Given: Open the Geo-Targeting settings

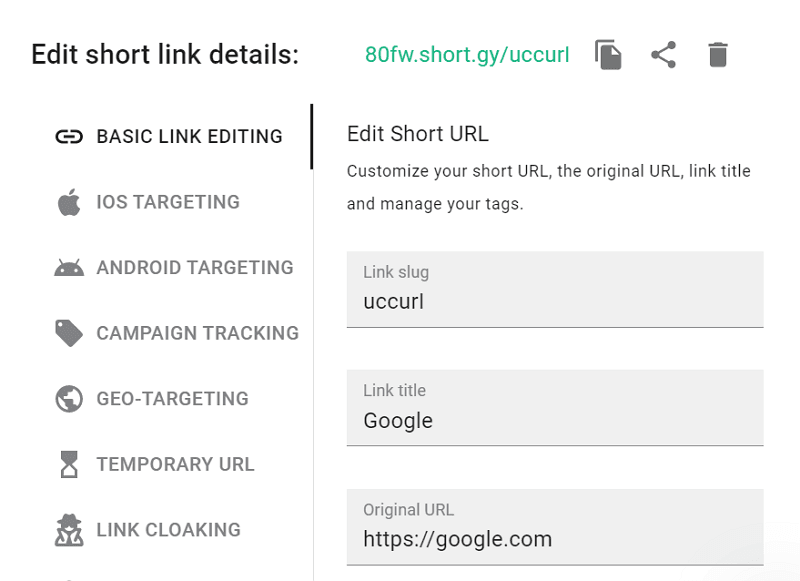Looking at the screenshot, I should point(171,398).
